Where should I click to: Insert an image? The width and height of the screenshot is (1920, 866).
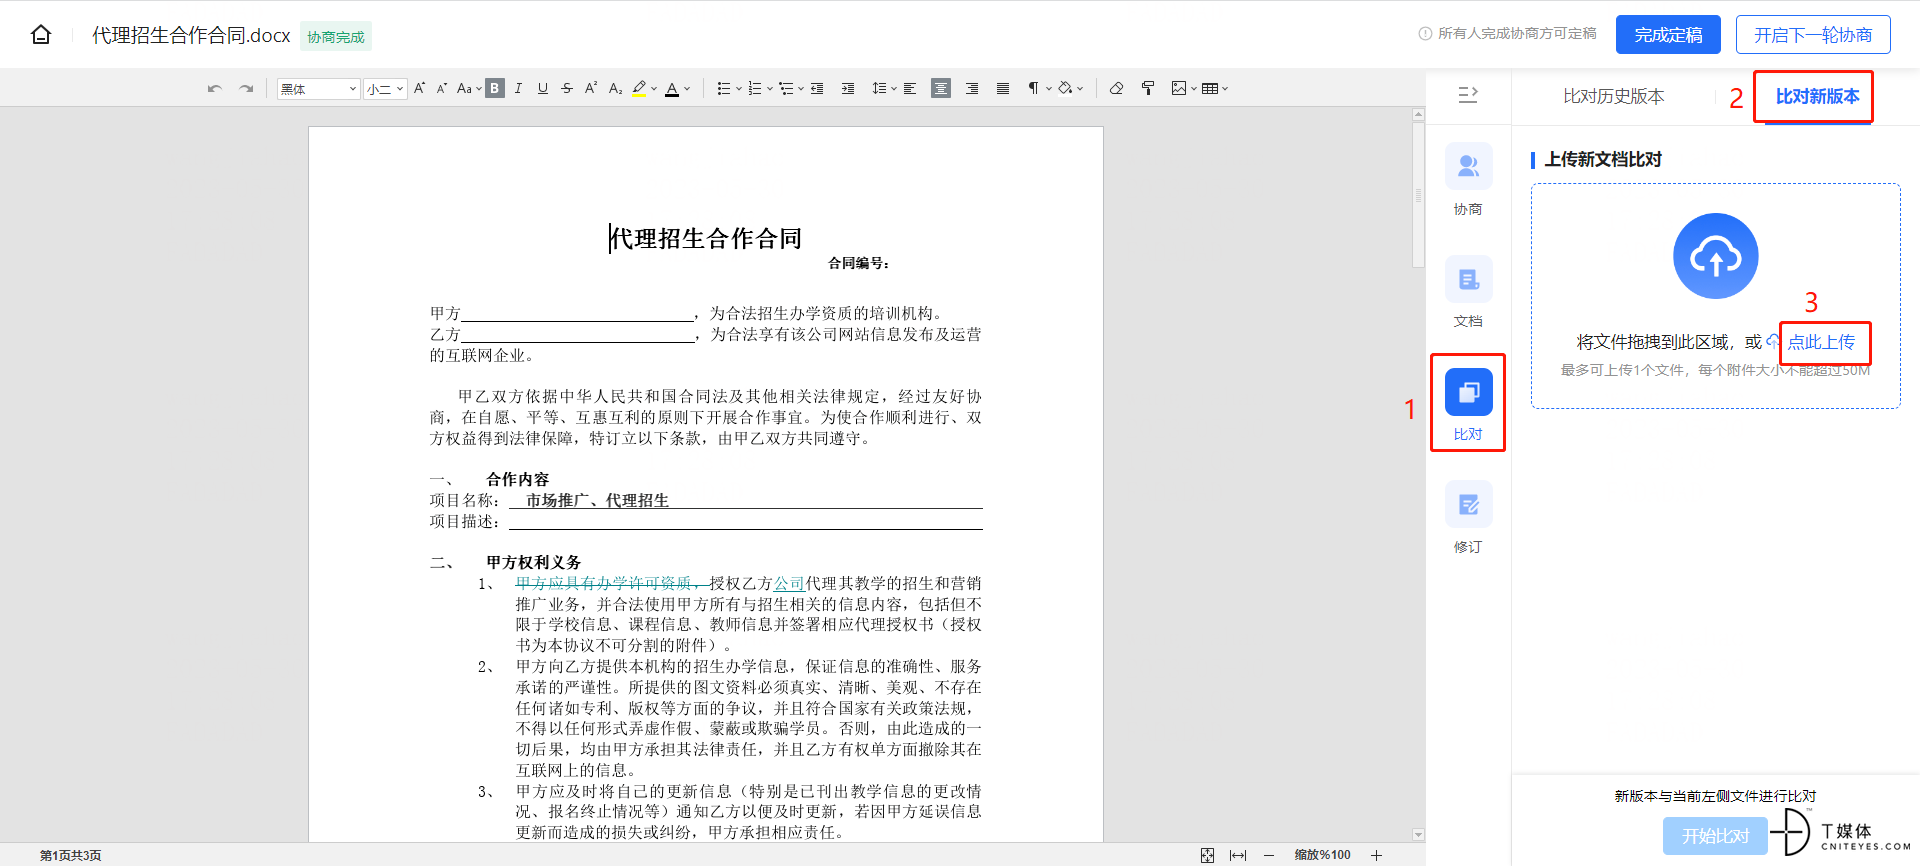[1179, 88]
